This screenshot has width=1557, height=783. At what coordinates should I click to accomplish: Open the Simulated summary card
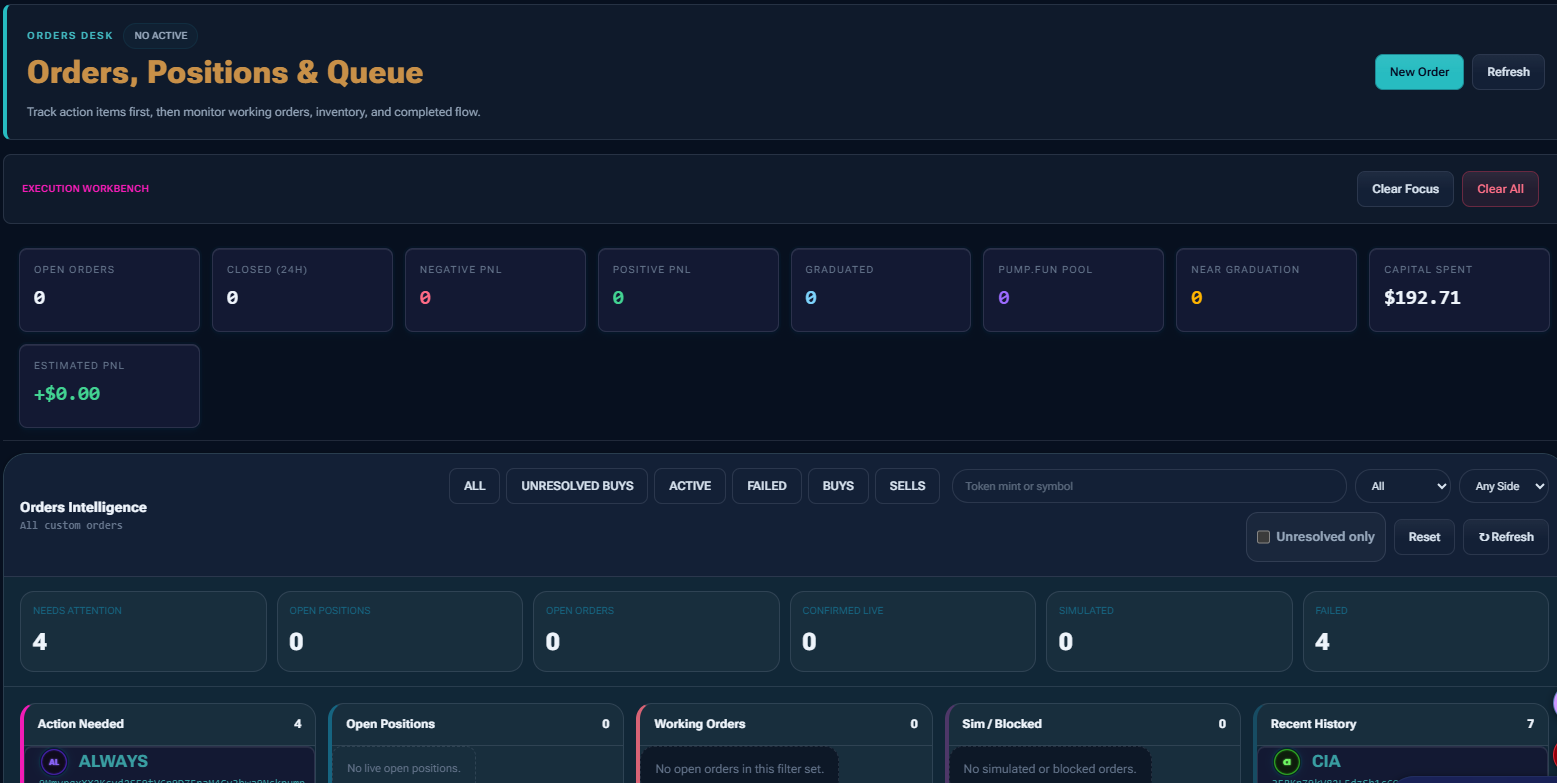tap(1169, 631)
